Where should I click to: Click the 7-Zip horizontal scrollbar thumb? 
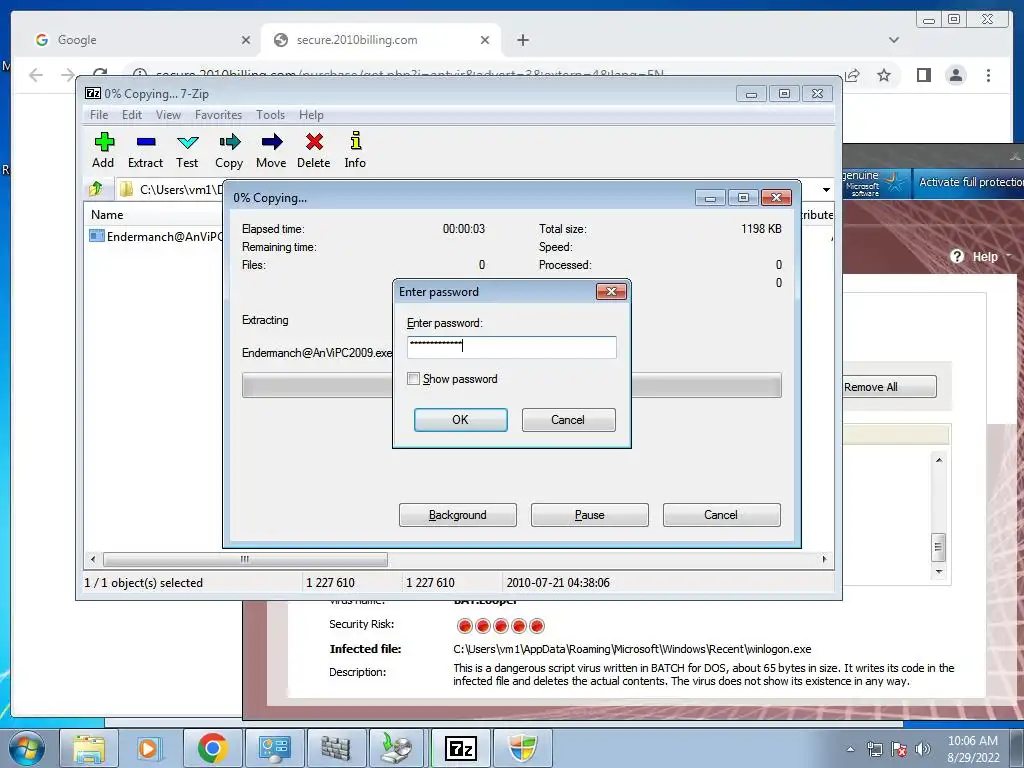tap(245, 560)
